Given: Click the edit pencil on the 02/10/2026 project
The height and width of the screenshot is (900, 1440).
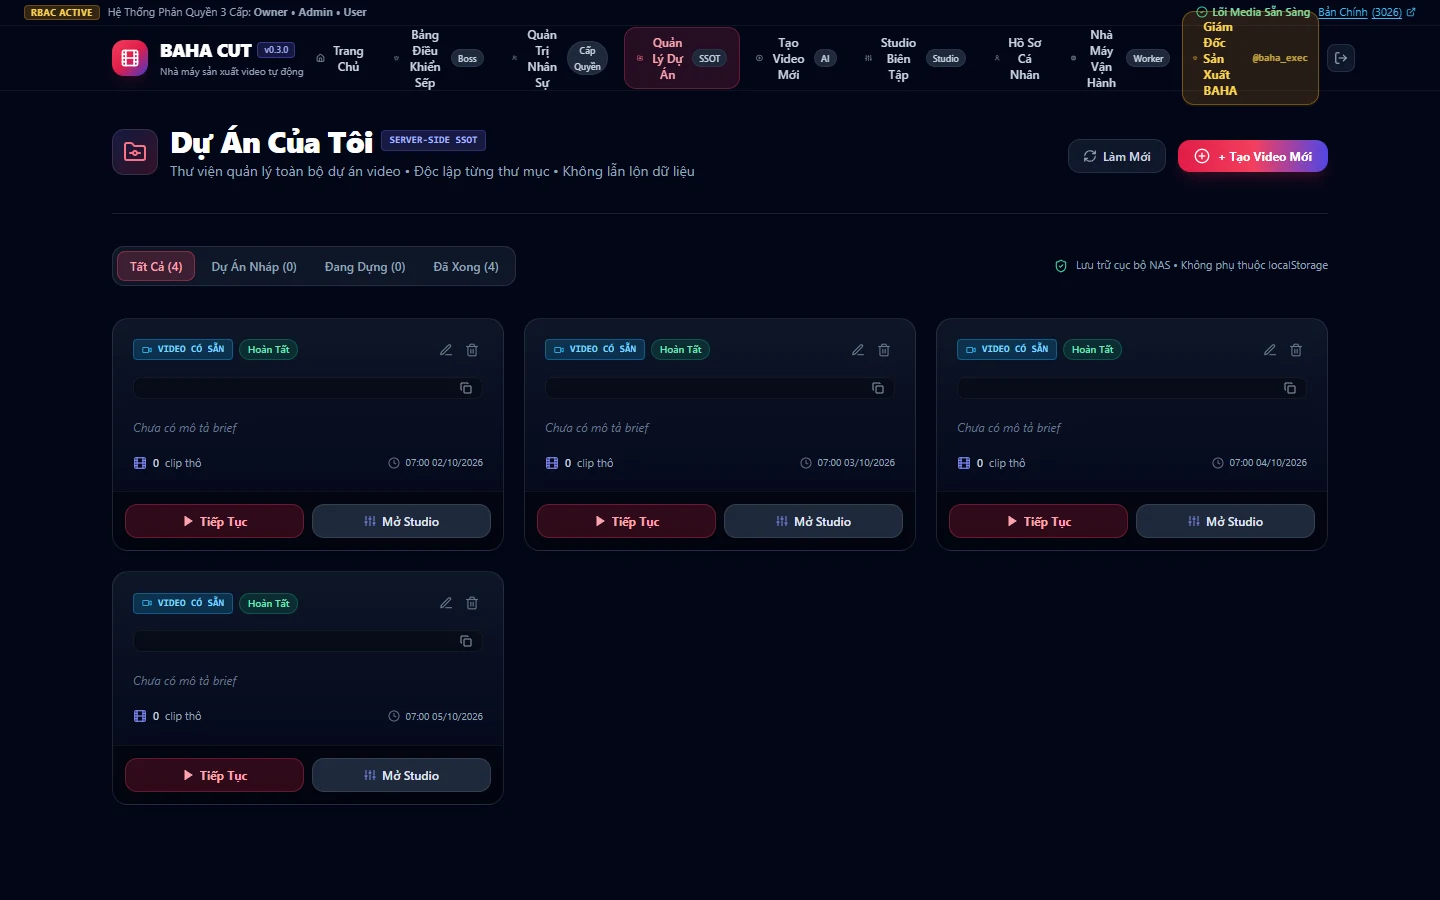Looking at the screenshot, I should pyautogui.click(x=446, y=350).
